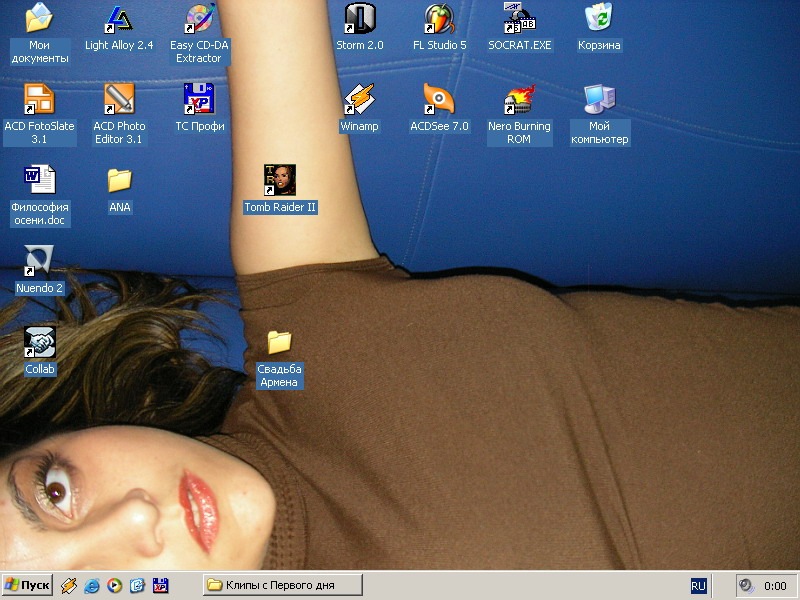This screenshot has height=600, width=800.
Task: Click the Философия осени.doc Word document
Action: [x=39, y=181]
